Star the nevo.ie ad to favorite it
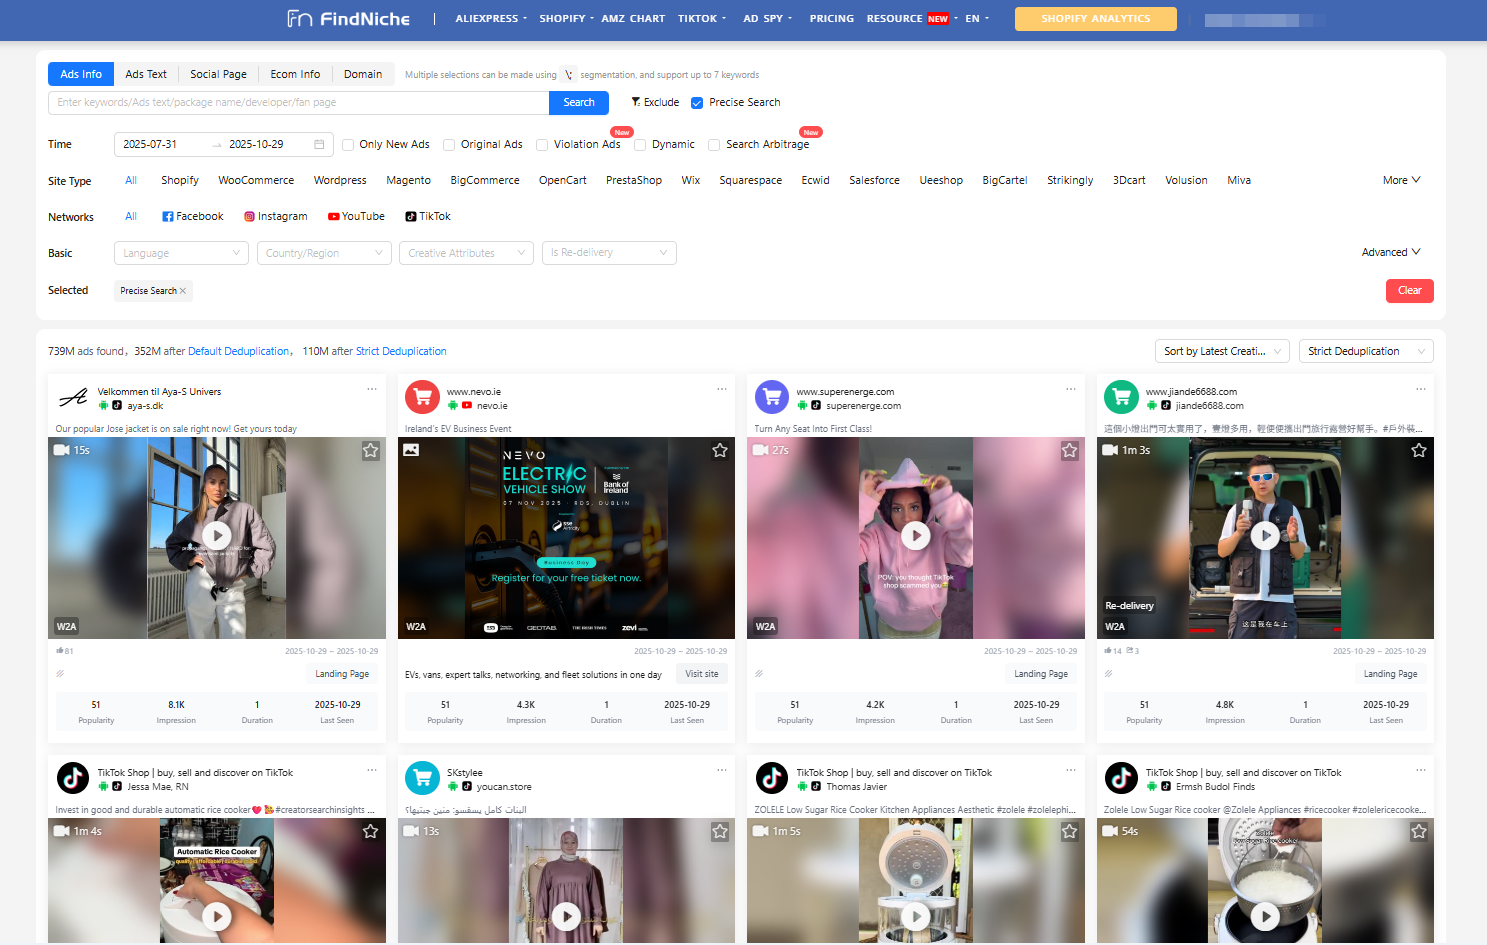Screen dimensions: 1487x945 pyautogui.click(x=720, y=450)
